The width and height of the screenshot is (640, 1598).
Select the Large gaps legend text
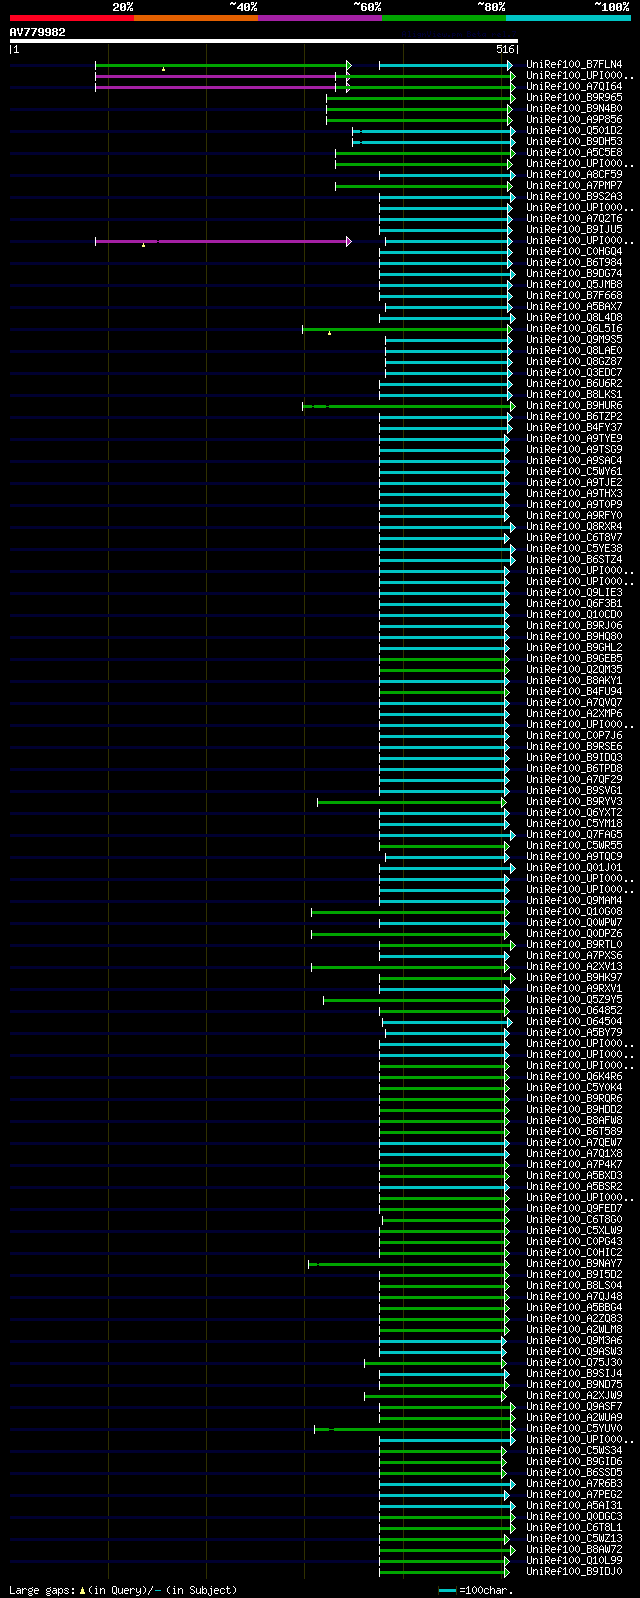click(x=123, y=1590)
